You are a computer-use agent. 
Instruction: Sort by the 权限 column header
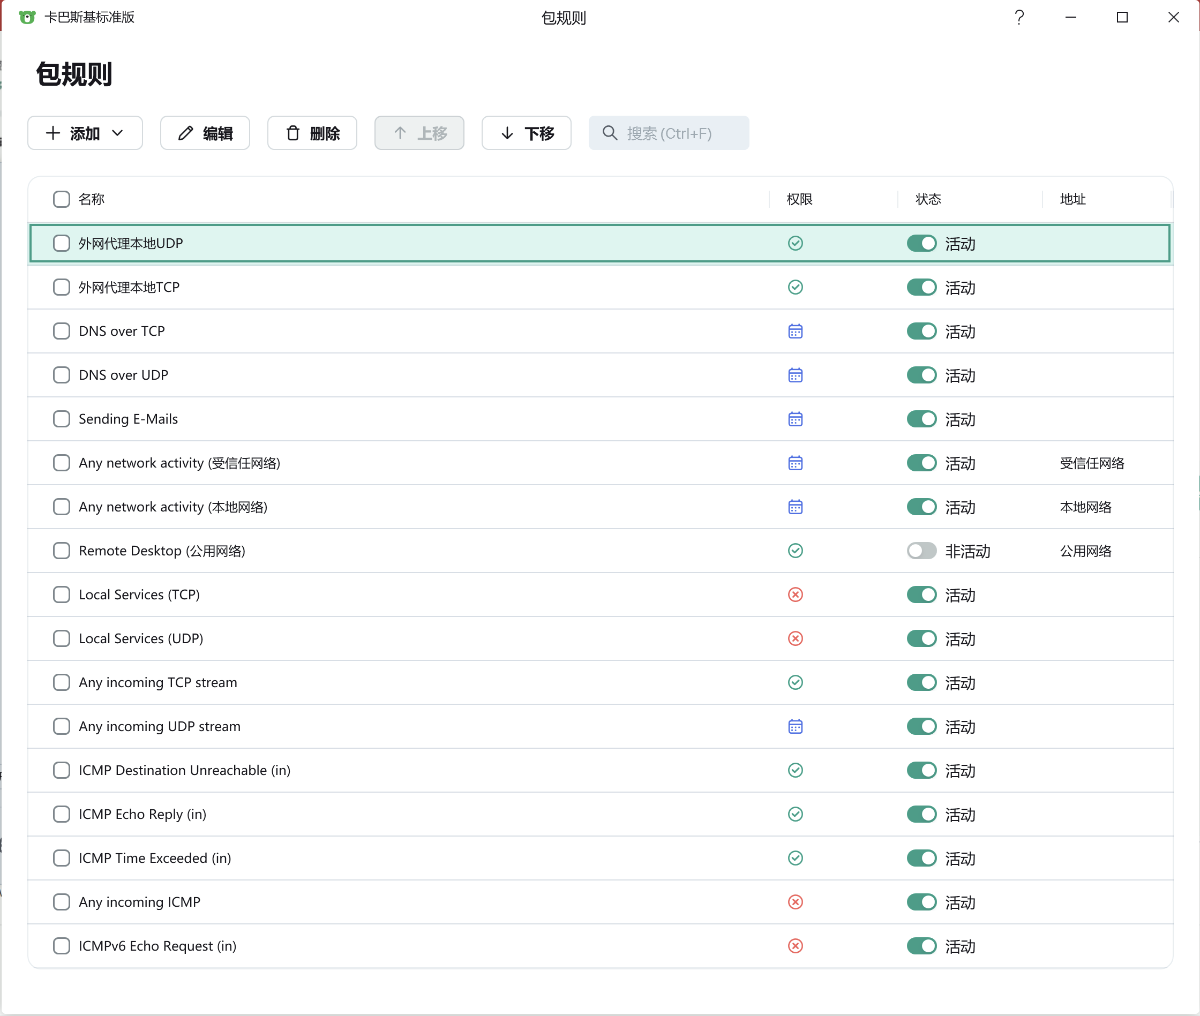click(799, 199)
